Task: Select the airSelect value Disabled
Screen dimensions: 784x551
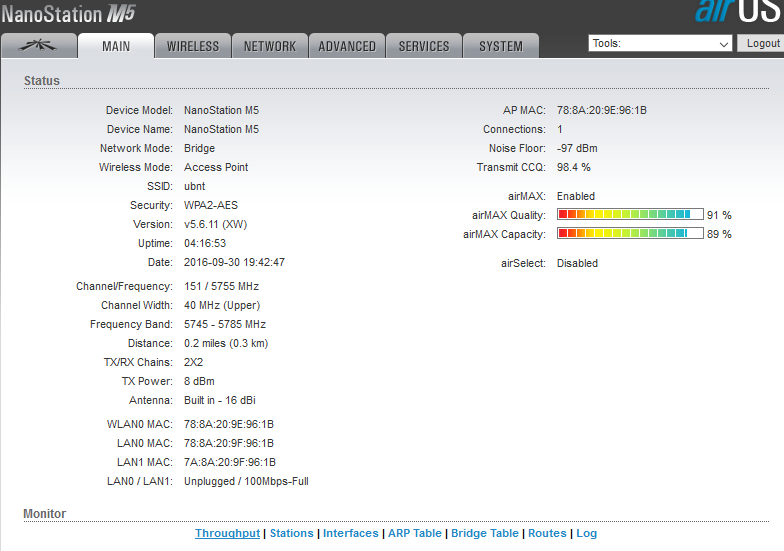Action: pos(578,263)
